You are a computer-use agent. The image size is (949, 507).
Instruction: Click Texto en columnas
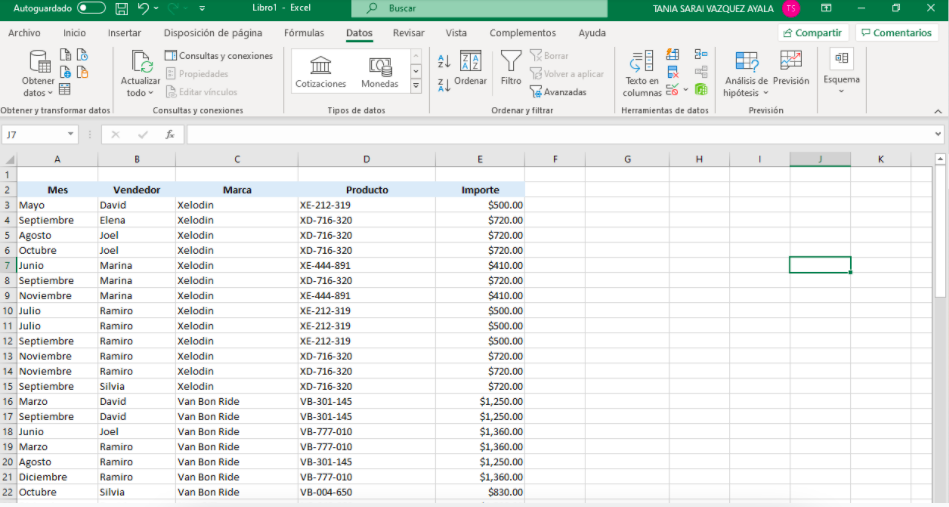pos(642,74)
